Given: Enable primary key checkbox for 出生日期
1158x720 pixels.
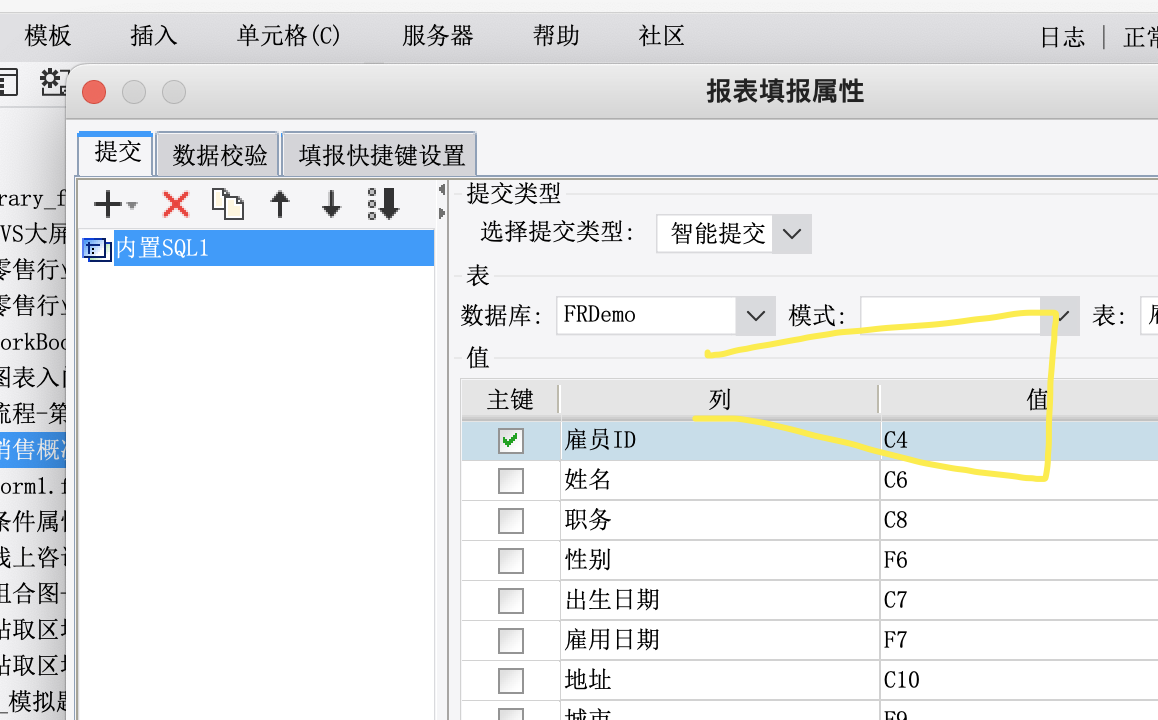Looking at the screenshot, I should point(510,600).
